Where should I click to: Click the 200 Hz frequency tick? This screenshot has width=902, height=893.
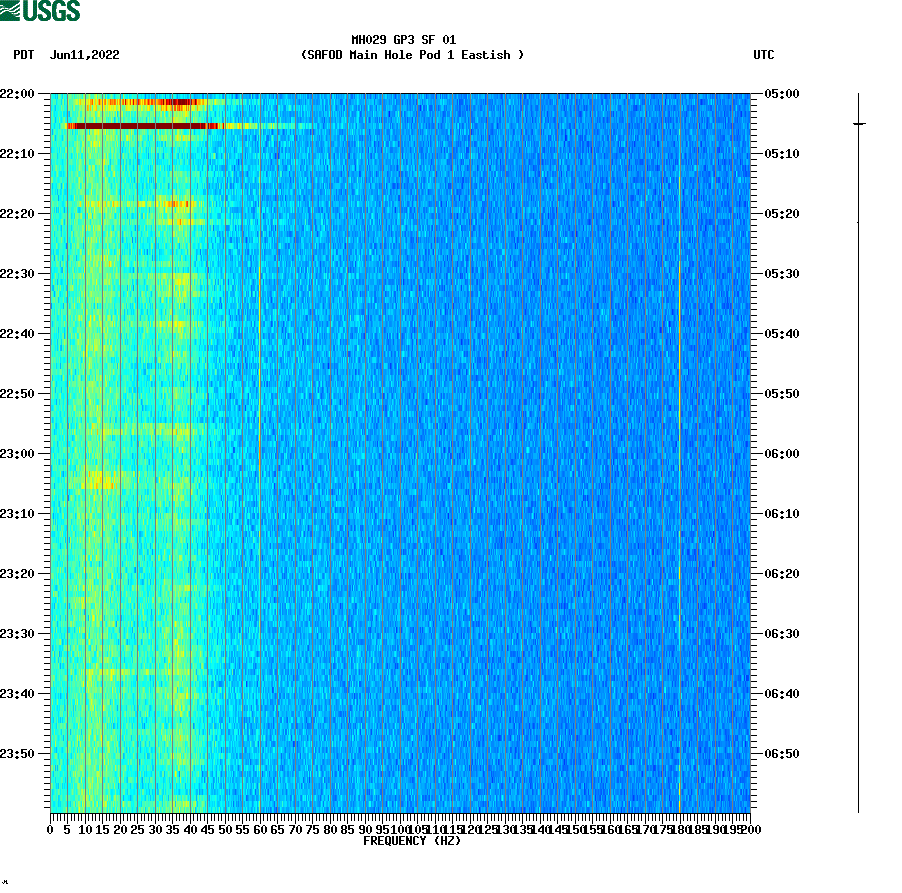(751, 828)
